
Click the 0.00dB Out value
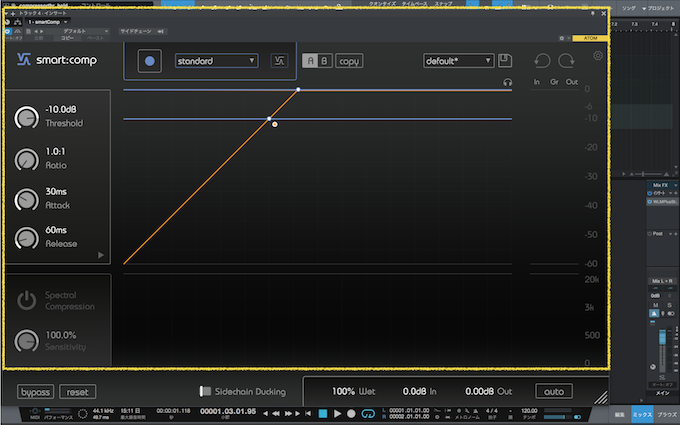488,391
